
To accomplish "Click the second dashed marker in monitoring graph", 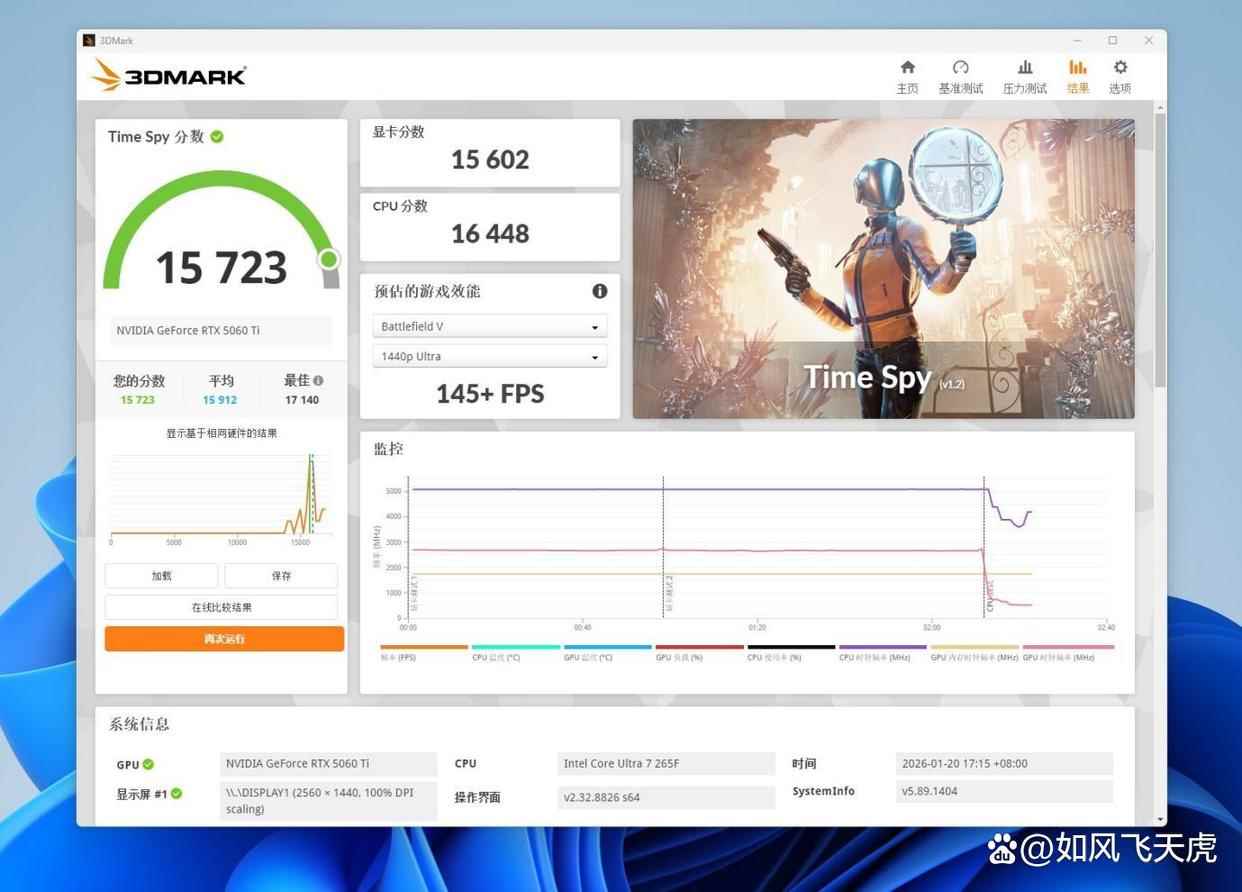I will tap(664, 548).
